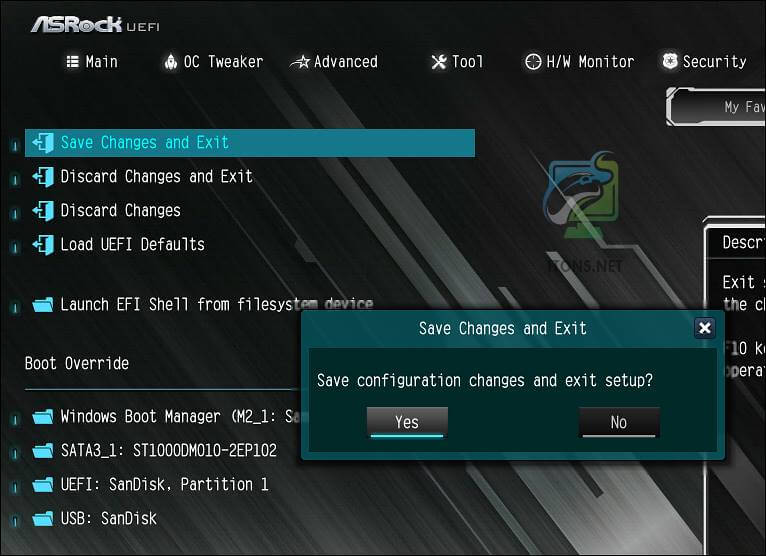This screenshot has width=766, height=556.
Task: Click the Security shield icon
Action: pos(670,61)
